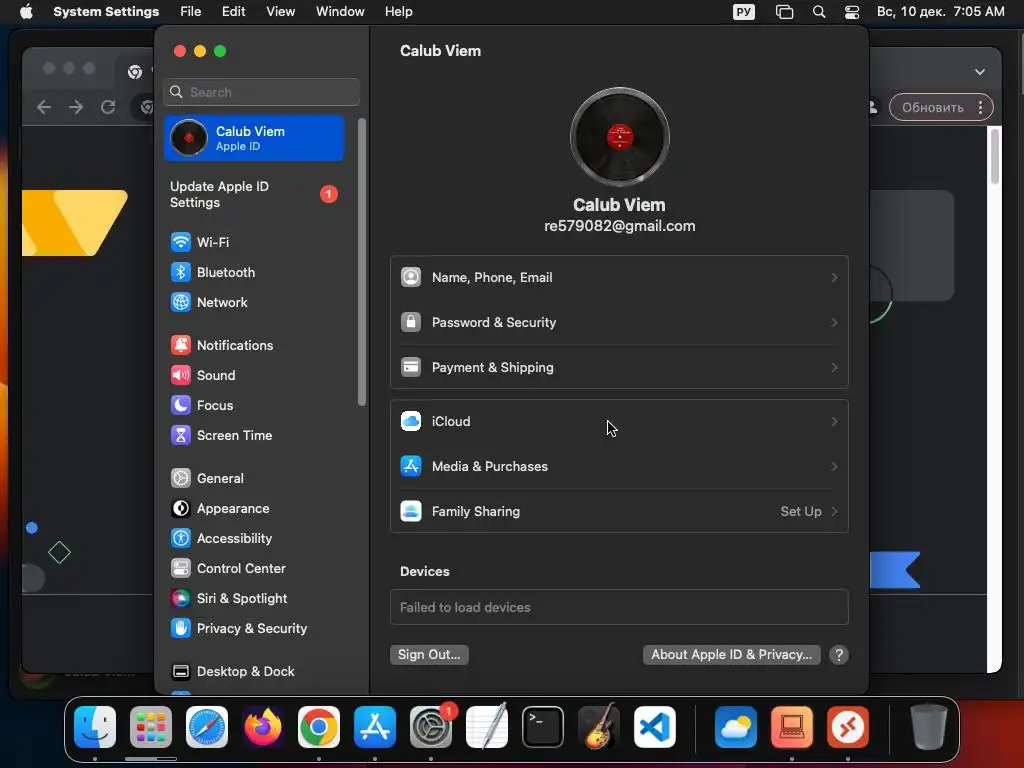Open the orange laptop app in Dock
Screen dimensions: 1024x768
coord(792,727)
